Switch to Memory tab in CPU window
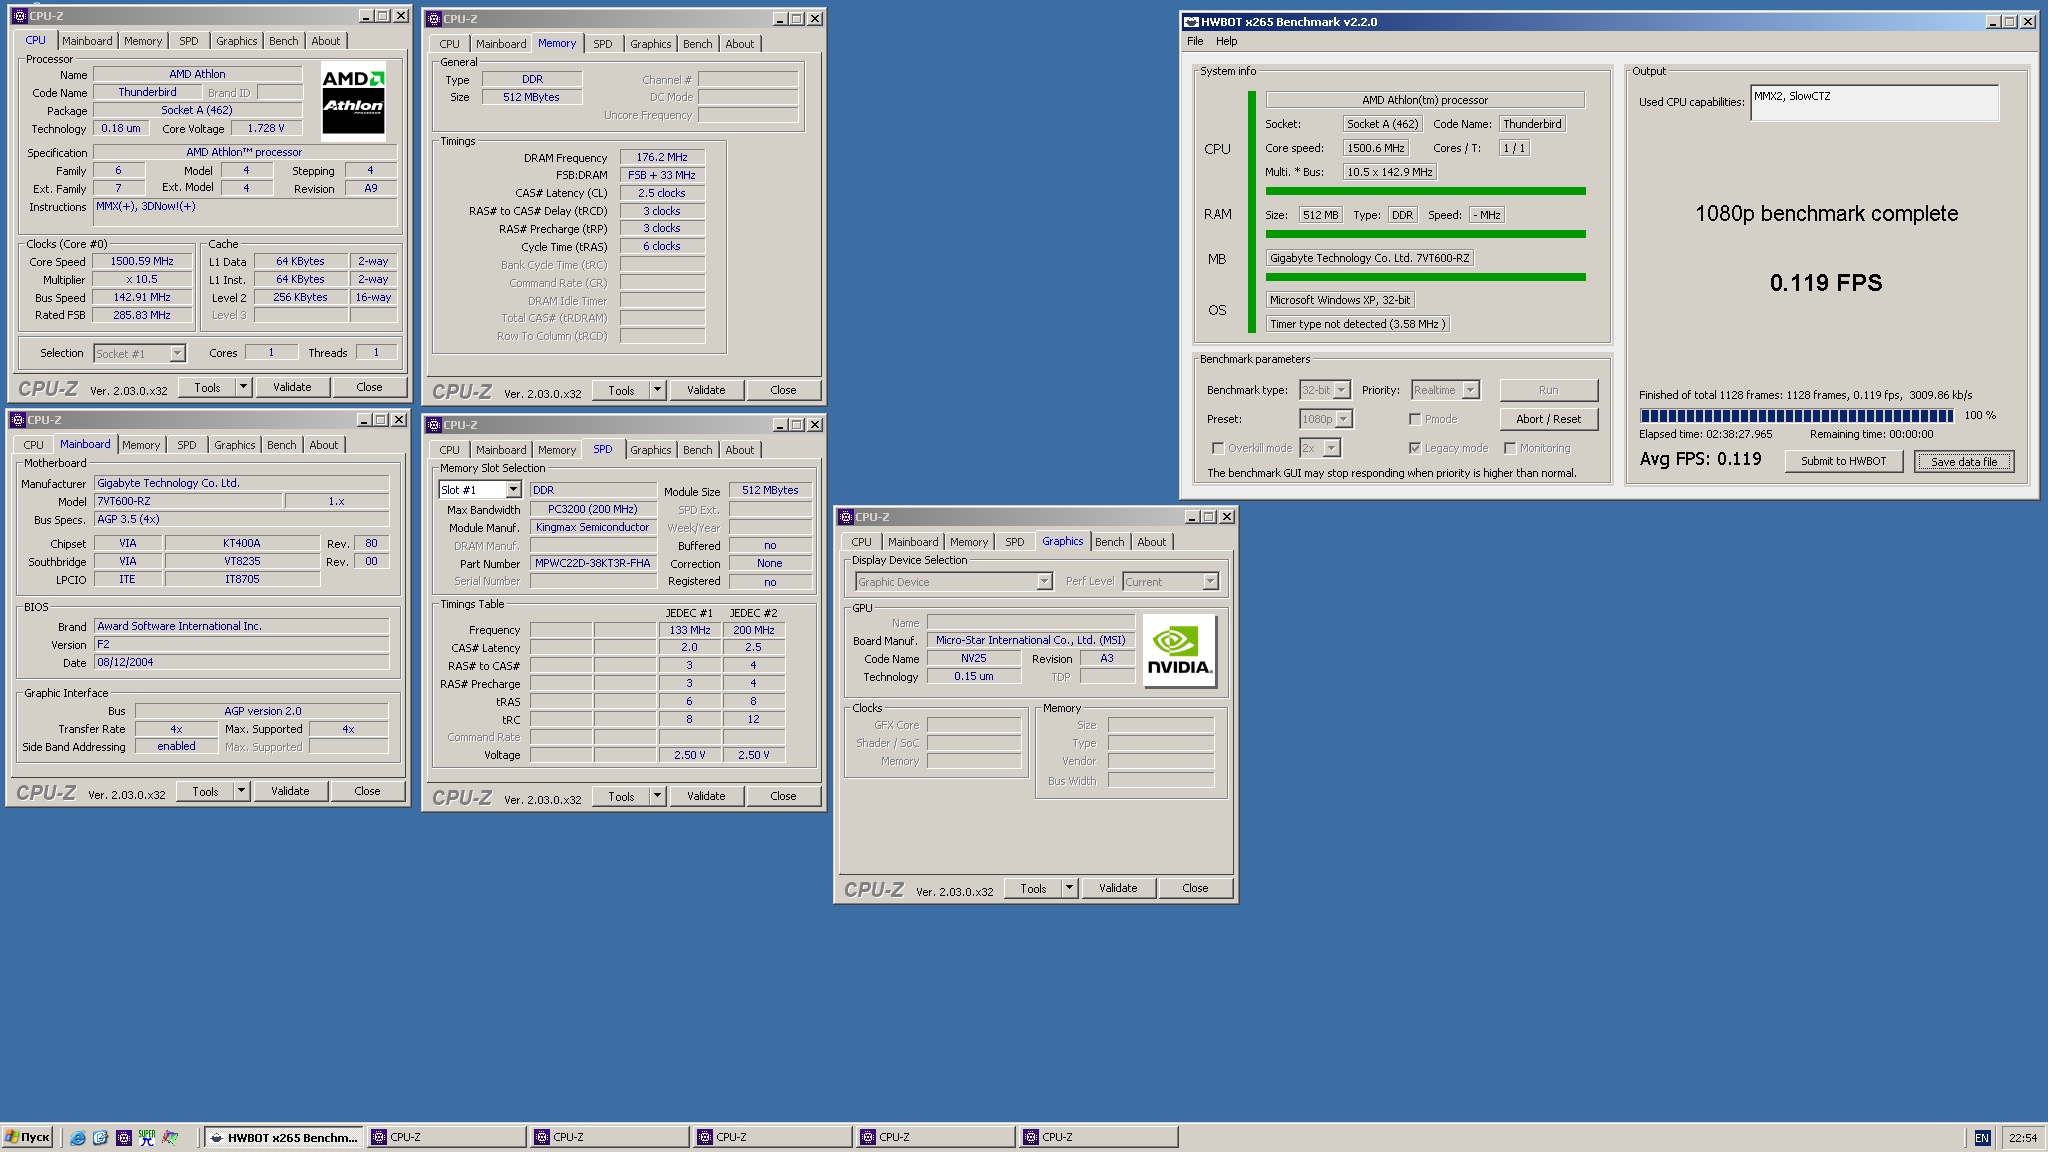This screenshot has height=1152, width=2048. (143, 41)
